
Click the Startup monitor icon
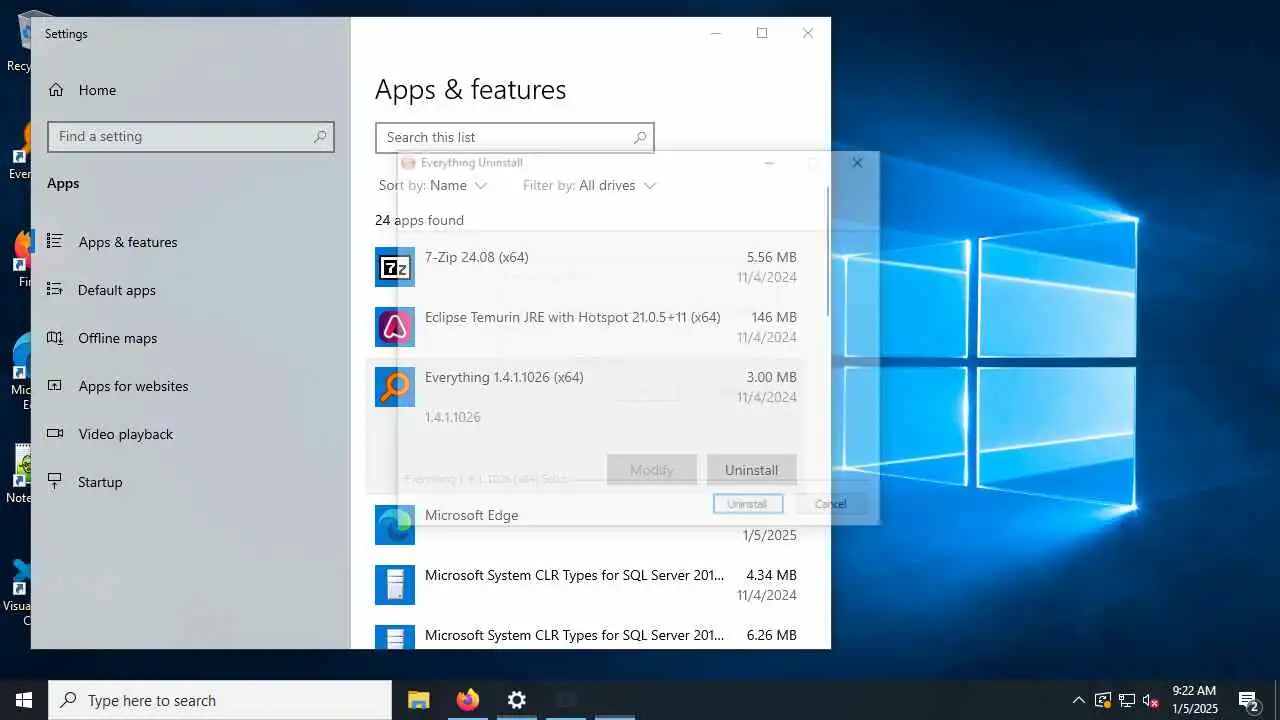pyautogui.click(x=55, y=481)
